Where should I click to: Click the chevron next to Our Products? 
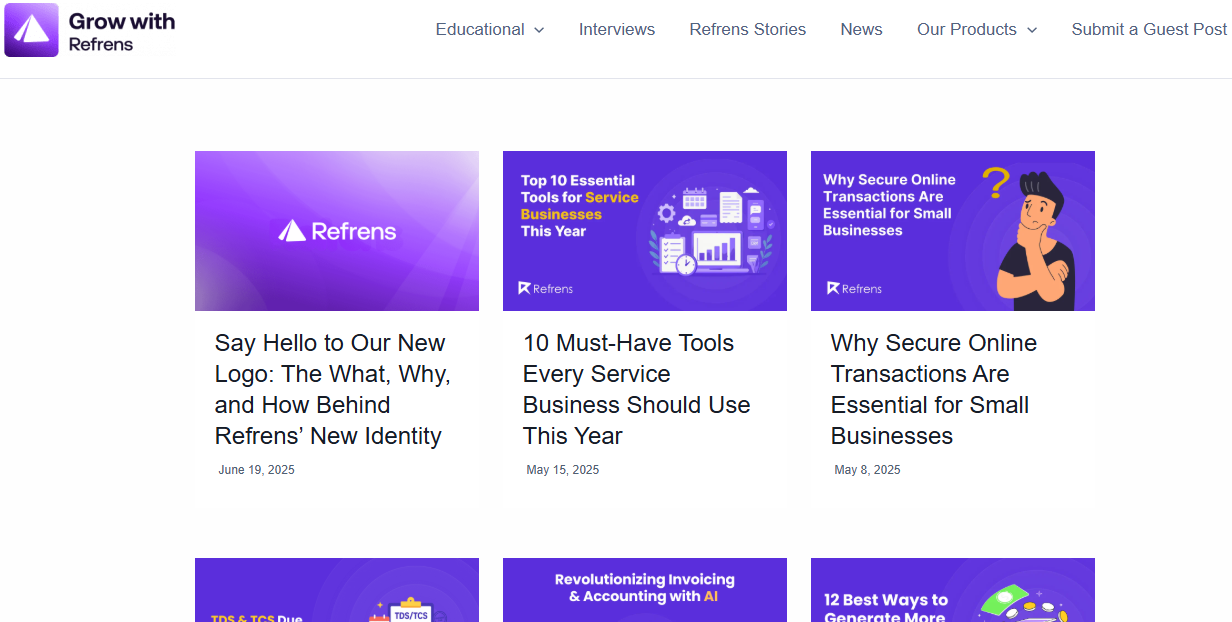(x=1033, y=30)
